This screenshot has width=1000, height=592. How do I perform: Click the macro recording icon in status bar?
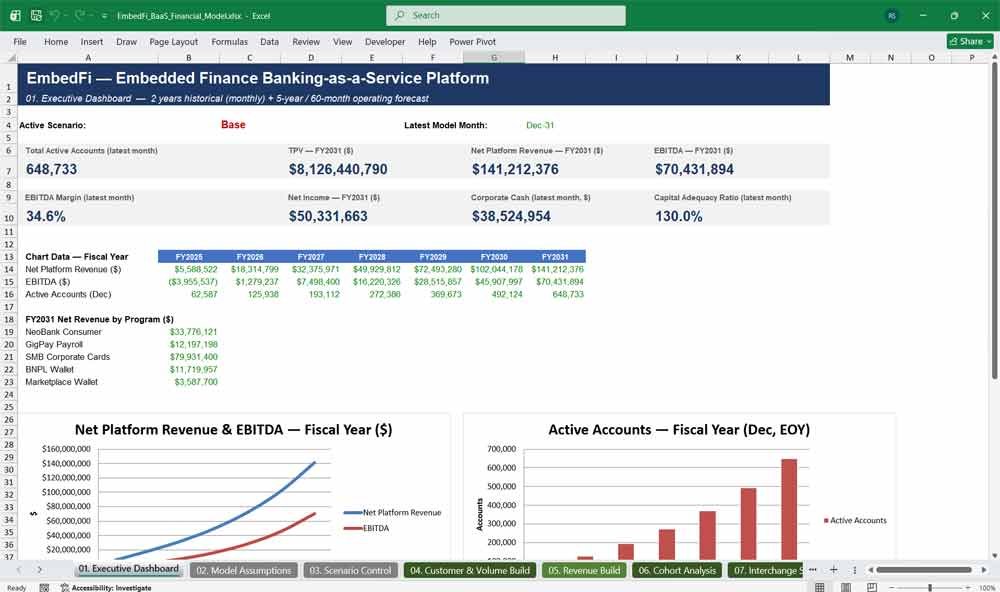44,588
